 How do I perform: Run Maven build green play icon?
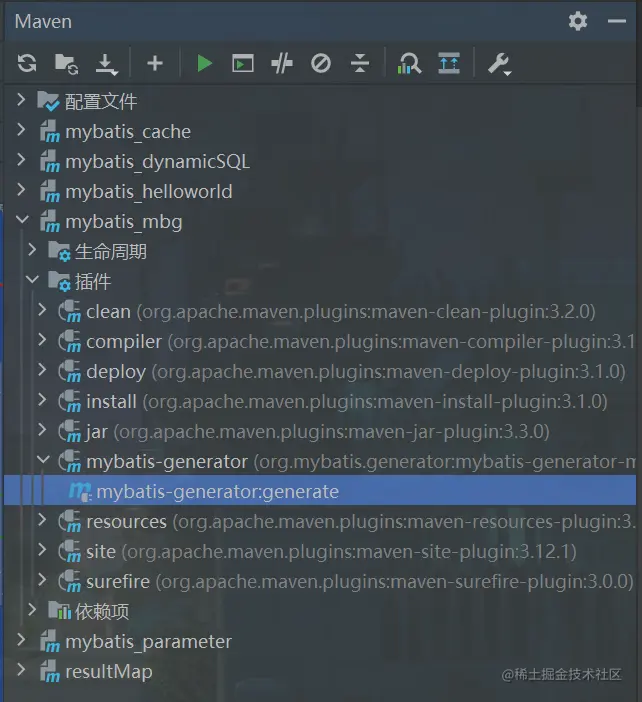tap(204, 63)
